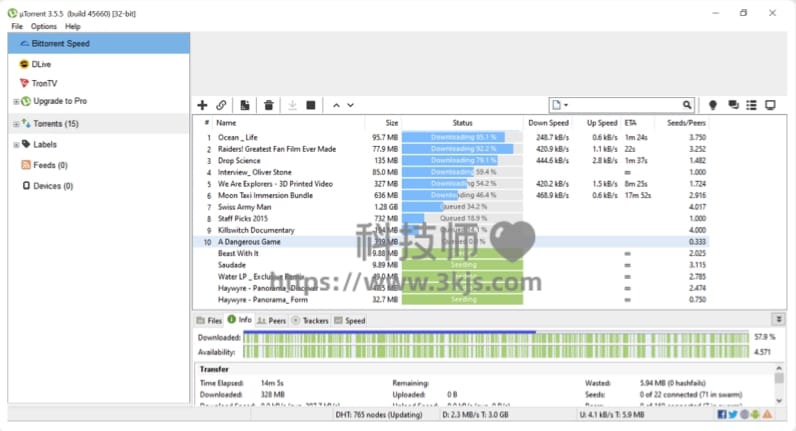Sort by ETA column header
The height and width of the screenshot is (431, 796).
(631, 123)
